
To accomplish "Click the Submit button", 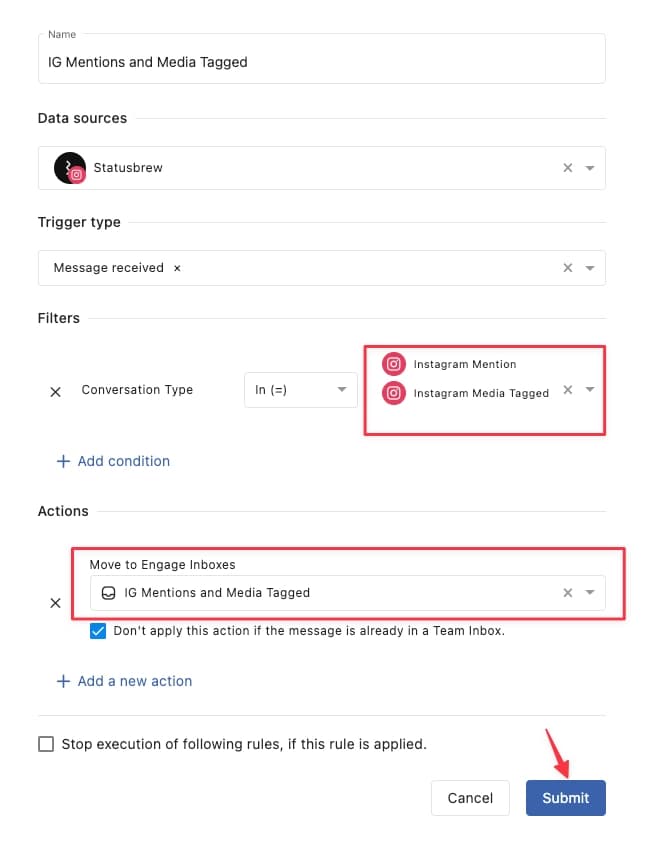I will pos(565,798).
